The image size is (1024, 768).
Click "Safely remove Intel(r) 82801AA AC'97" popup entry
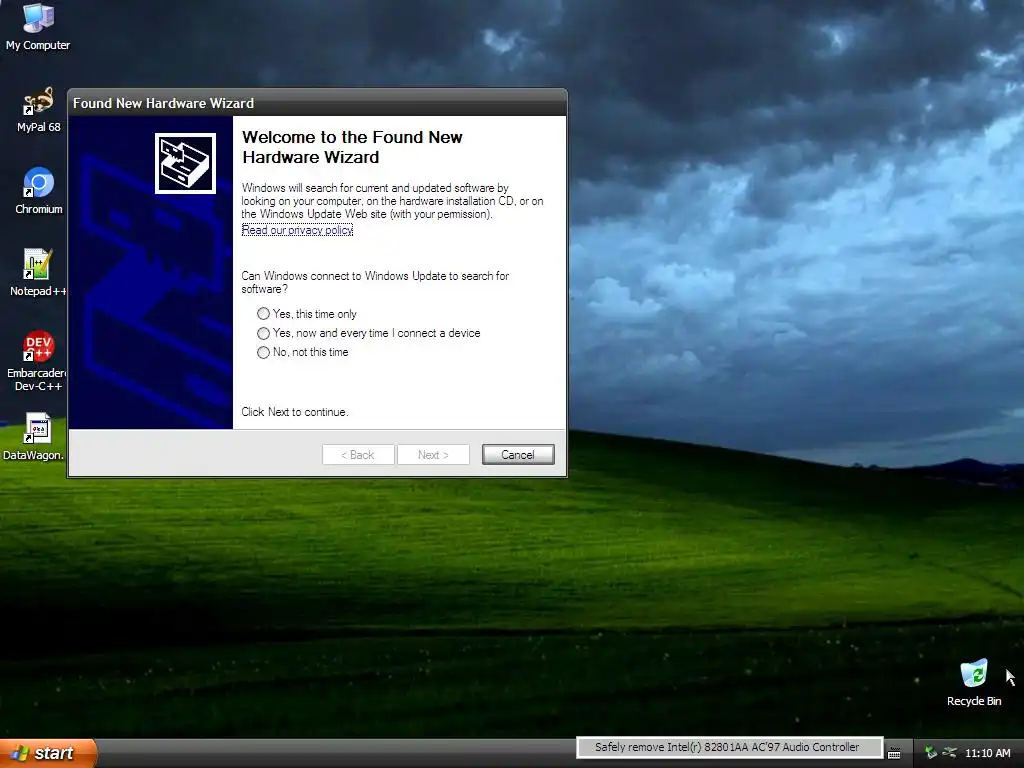tap(729, 747)
